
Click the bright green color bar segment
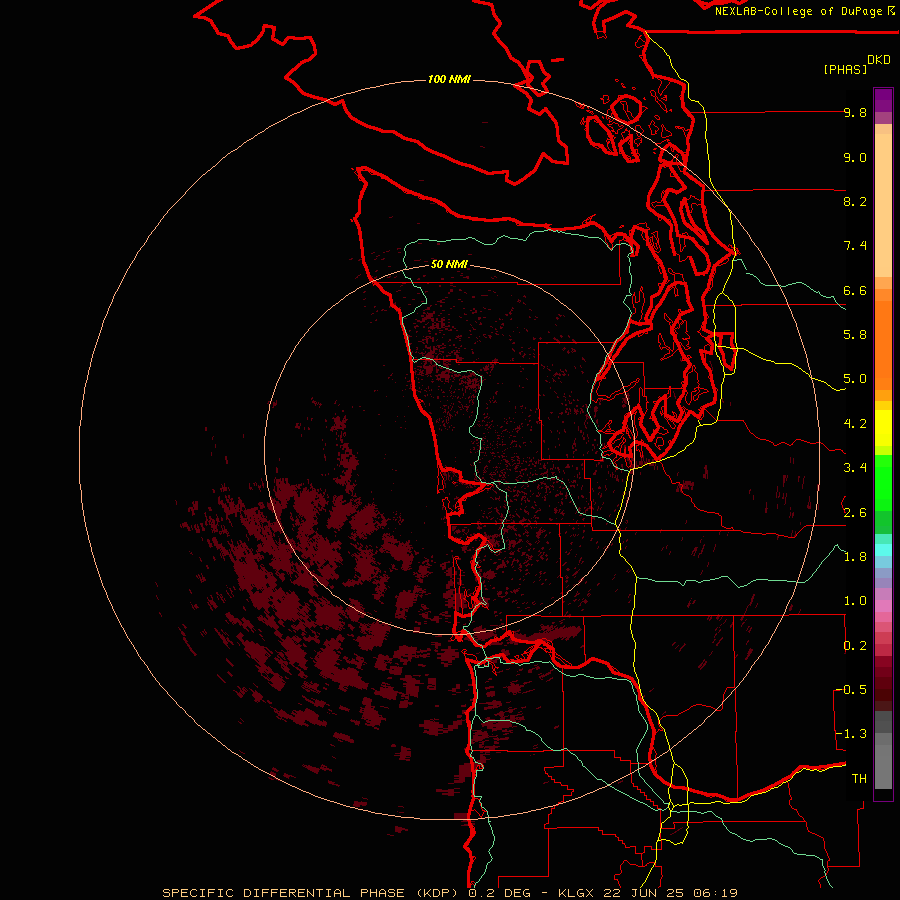click(x=883, y=483)
